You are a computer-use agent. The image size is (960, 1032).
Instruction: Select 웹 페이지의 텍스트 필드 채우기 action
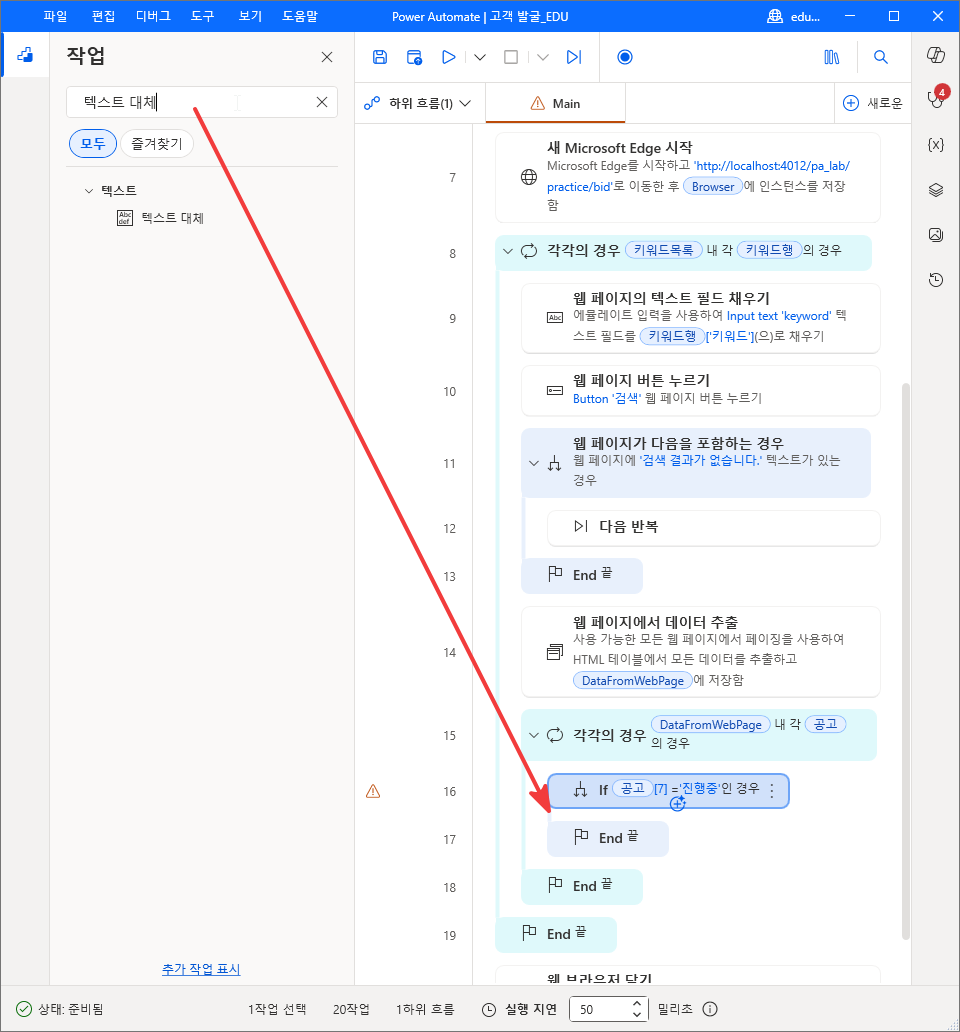pos(701,319)
